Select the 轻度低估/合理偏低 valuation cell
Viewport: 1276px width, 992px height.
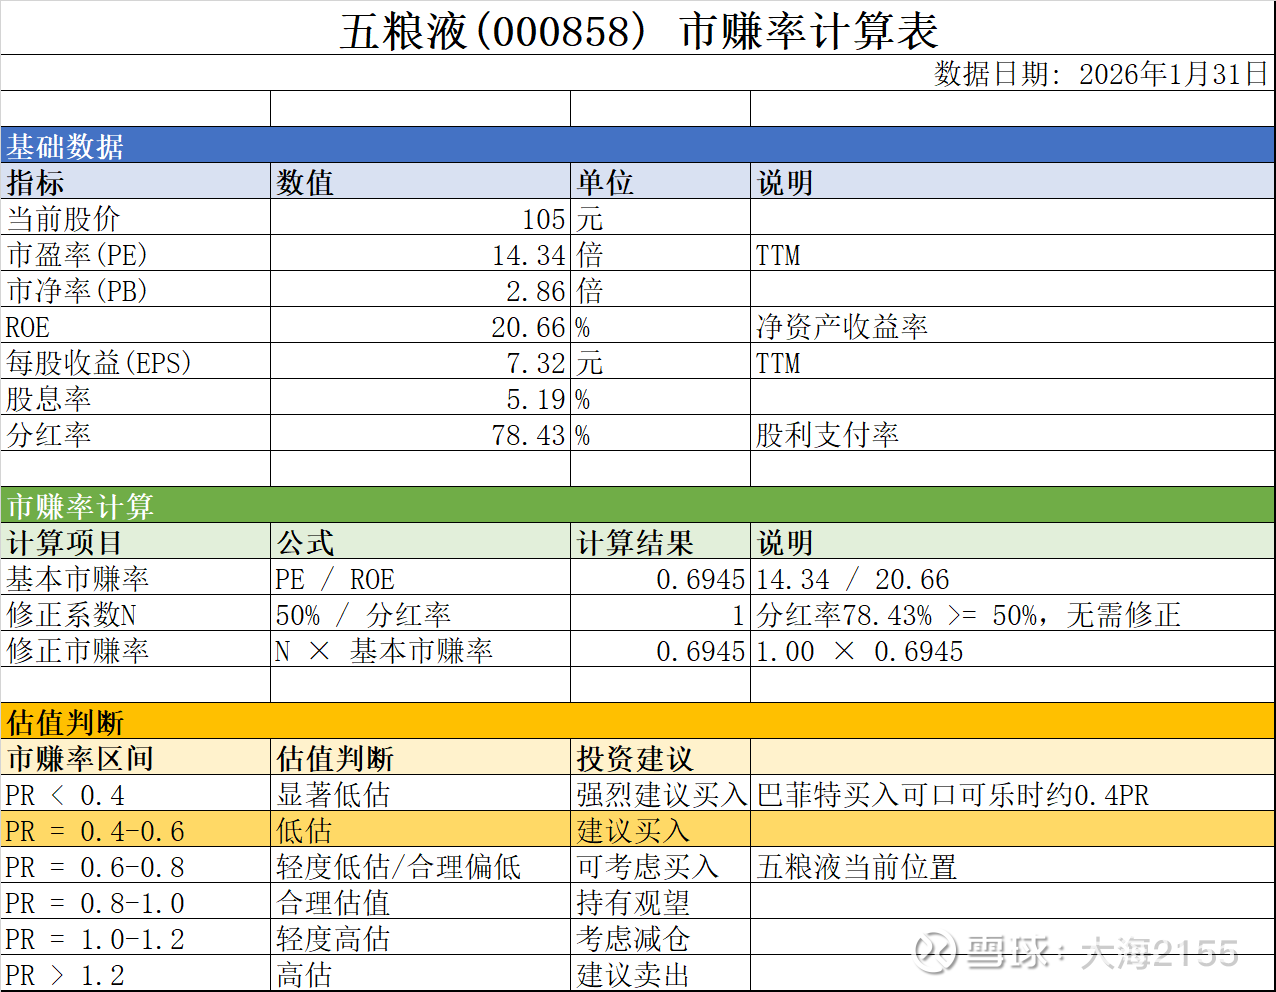click(420, 865)
